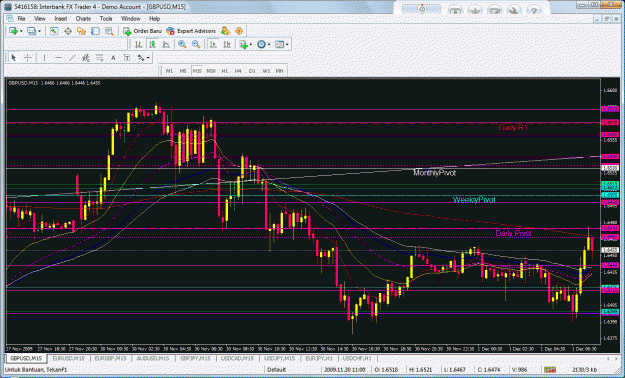Toggle the Expert Advisors button
The width and height of the screenshot is (625, 378).
coord(191,31)
